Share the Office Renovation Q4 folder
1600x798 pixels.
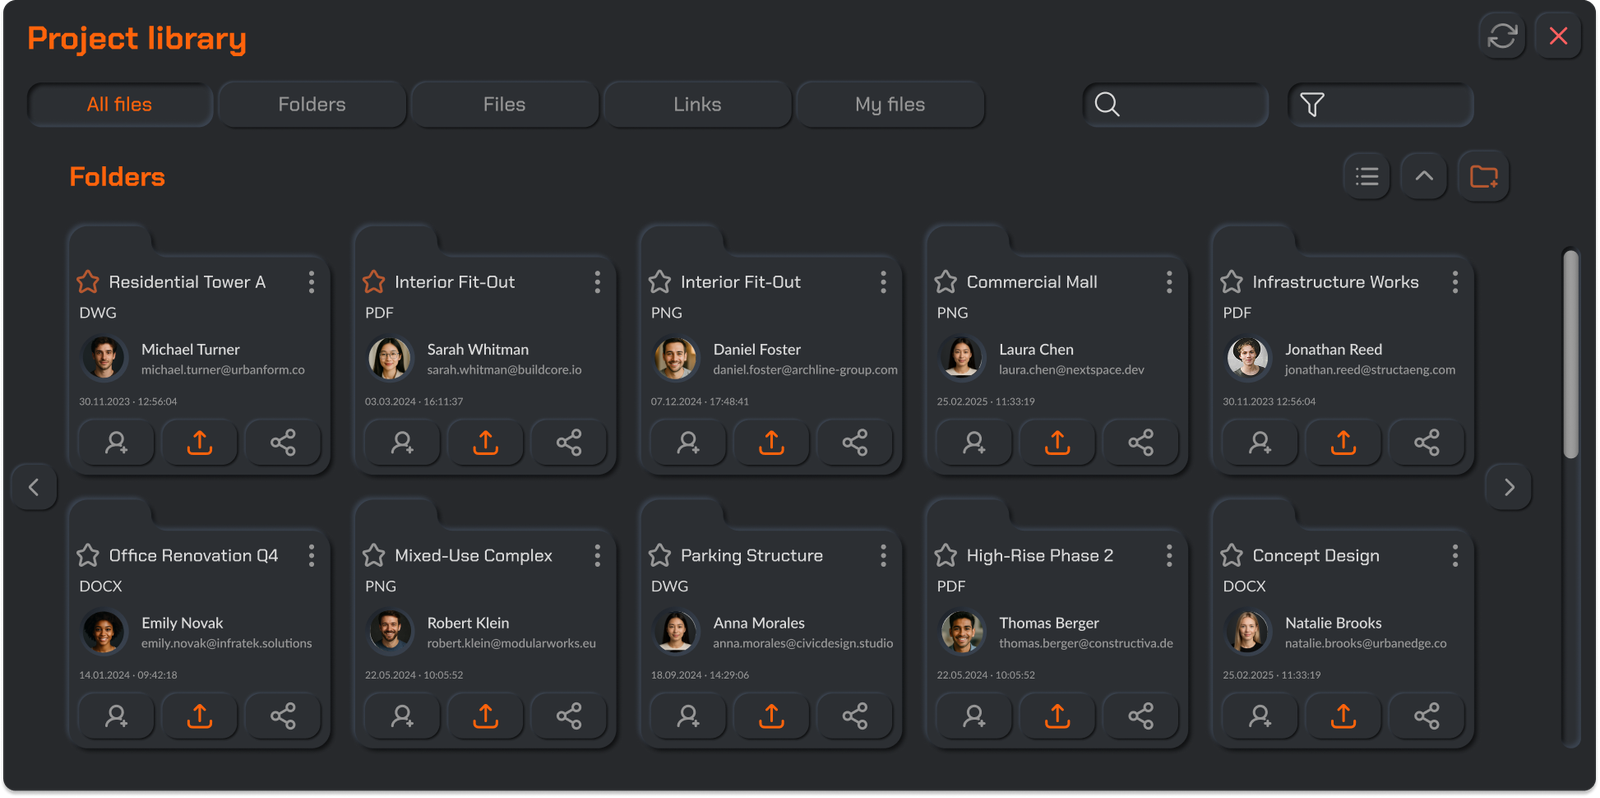tap(283, 716)
